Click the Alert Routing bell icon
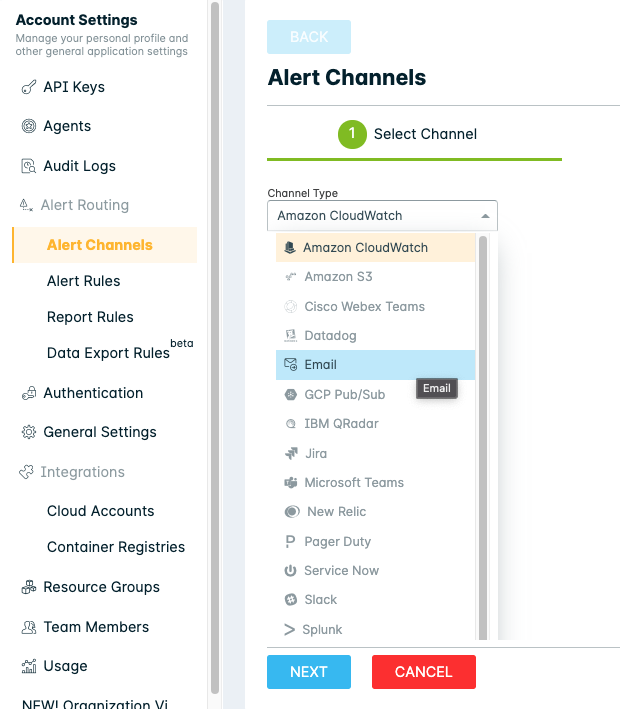 [26, 205]
